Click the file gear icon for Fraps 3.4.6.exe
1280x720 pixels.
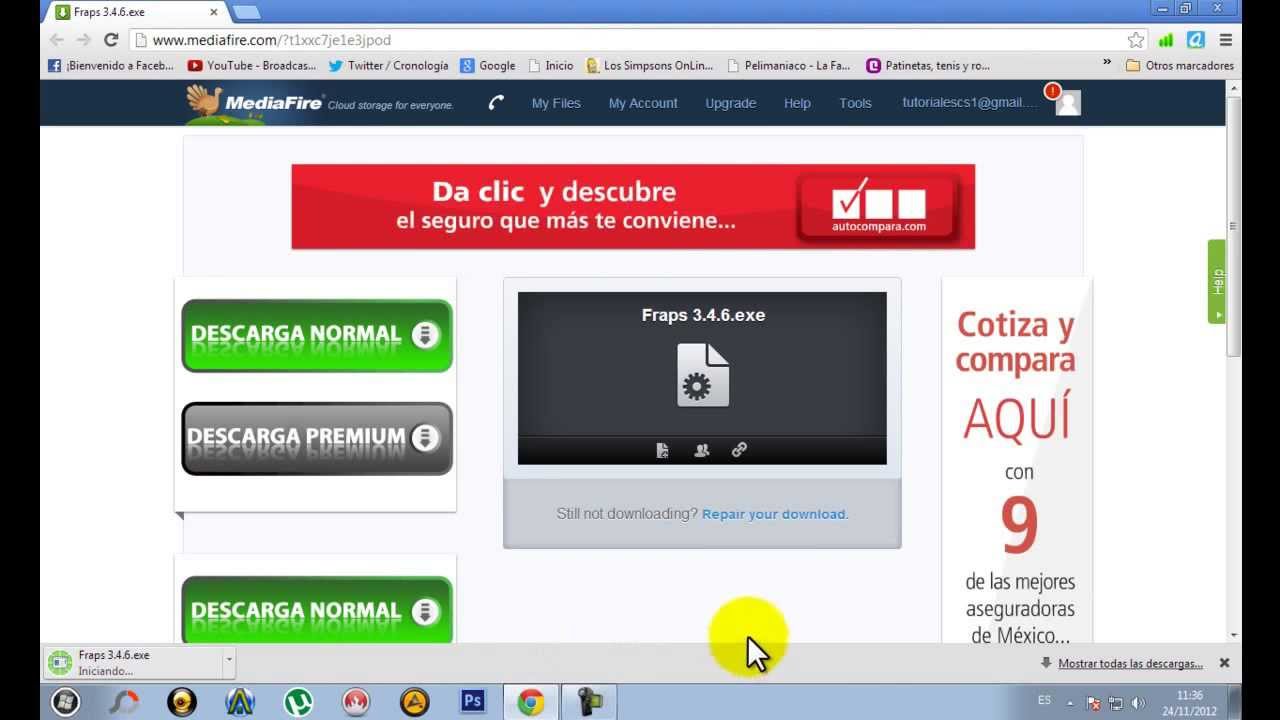[x=702, y=375]
